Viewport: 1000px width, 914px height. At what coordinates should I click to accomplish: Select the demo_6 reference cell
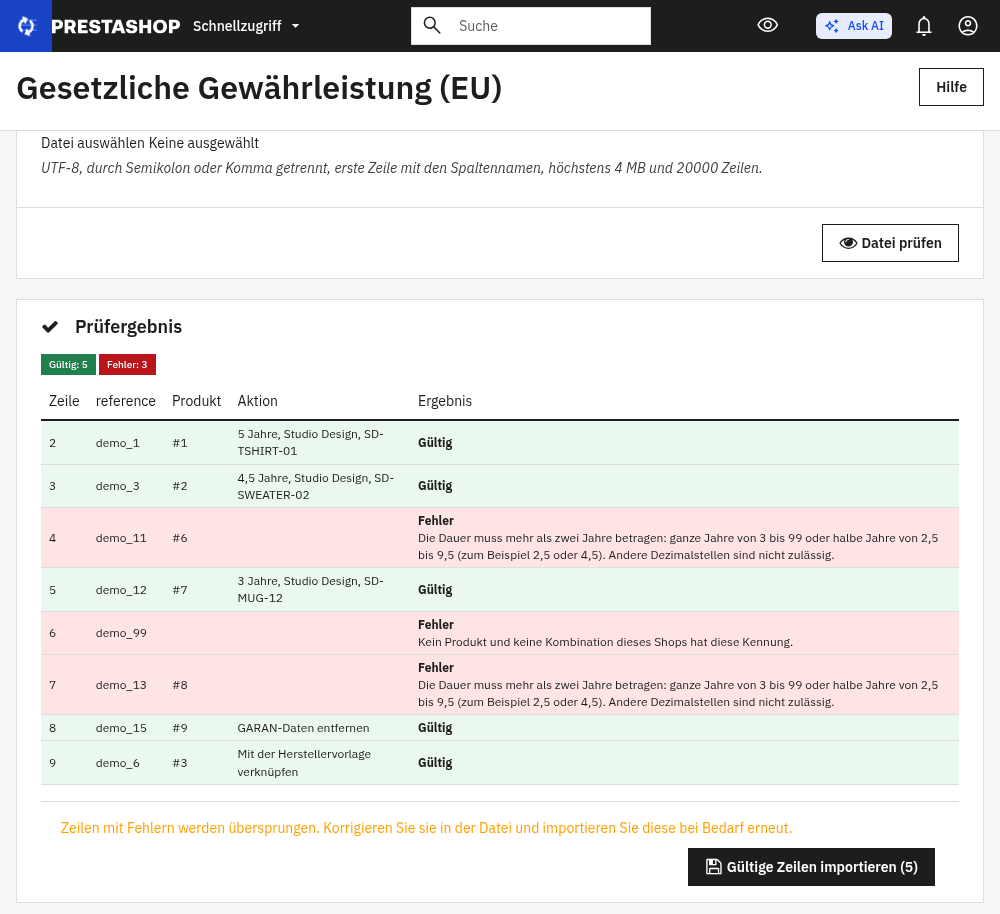pos(117,763)
